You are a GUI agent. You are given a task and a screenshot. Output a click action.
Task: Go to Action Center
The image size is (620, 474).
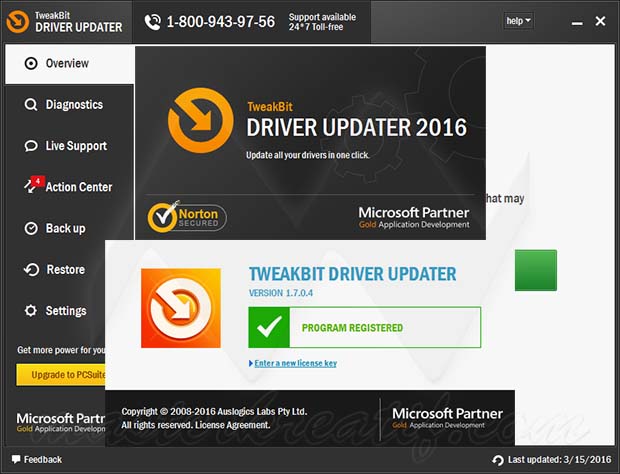click(70, 187)
